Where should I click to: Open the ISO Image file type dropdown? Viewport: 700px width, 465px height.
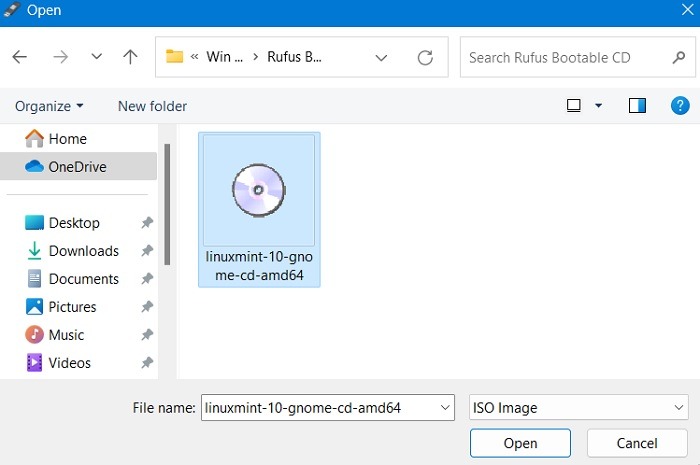point(579,407)
